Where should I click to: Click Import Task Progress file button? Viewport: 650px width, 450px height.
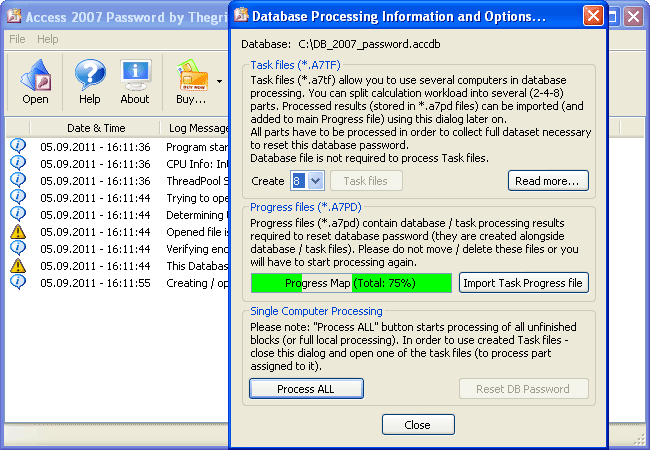tap(524, 283)
